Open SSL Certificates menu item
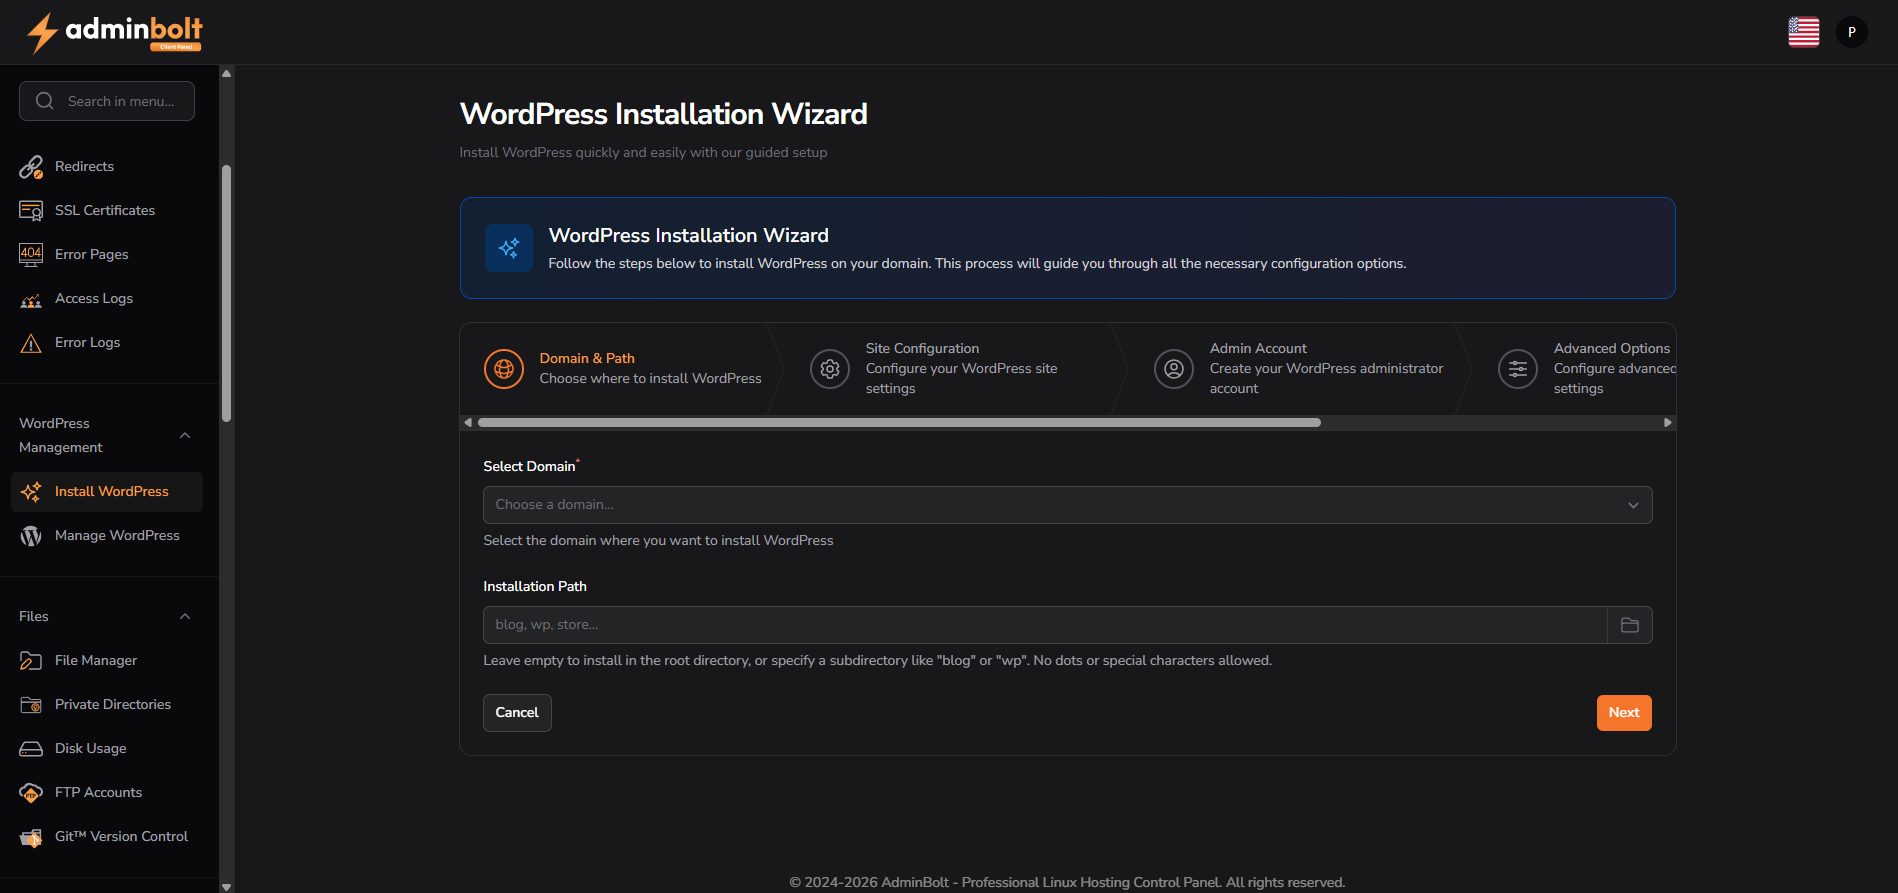 tap(107, 211)
